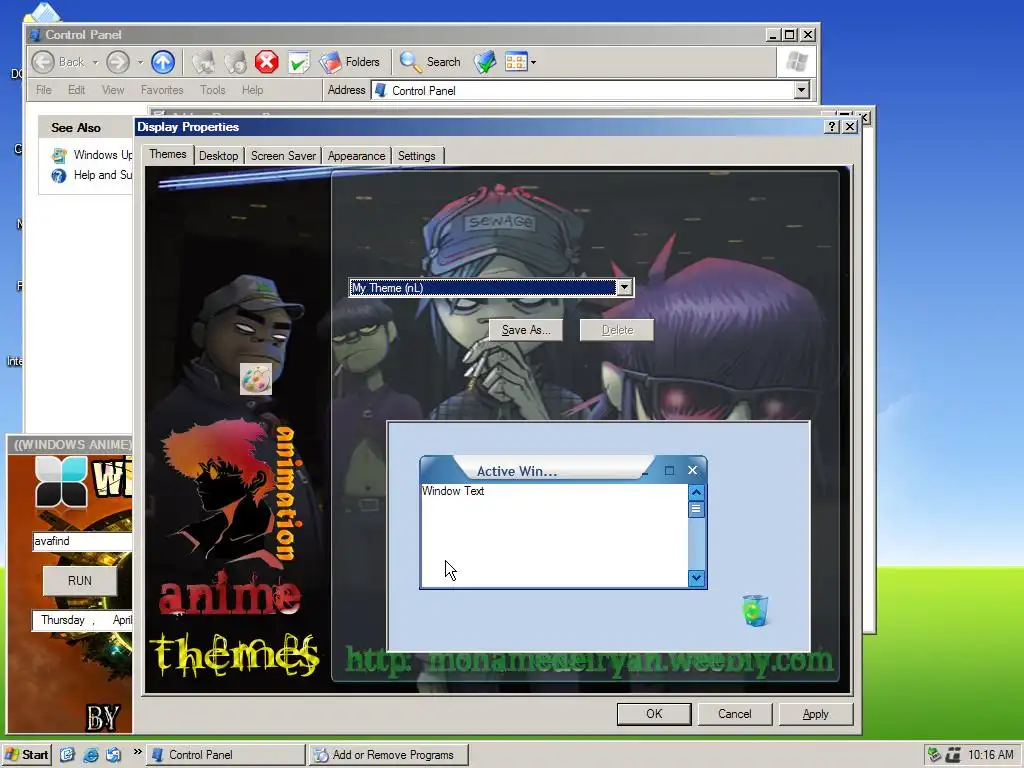
Task: Click the Views icon in Control Panel toolbar
Action: 516,62
